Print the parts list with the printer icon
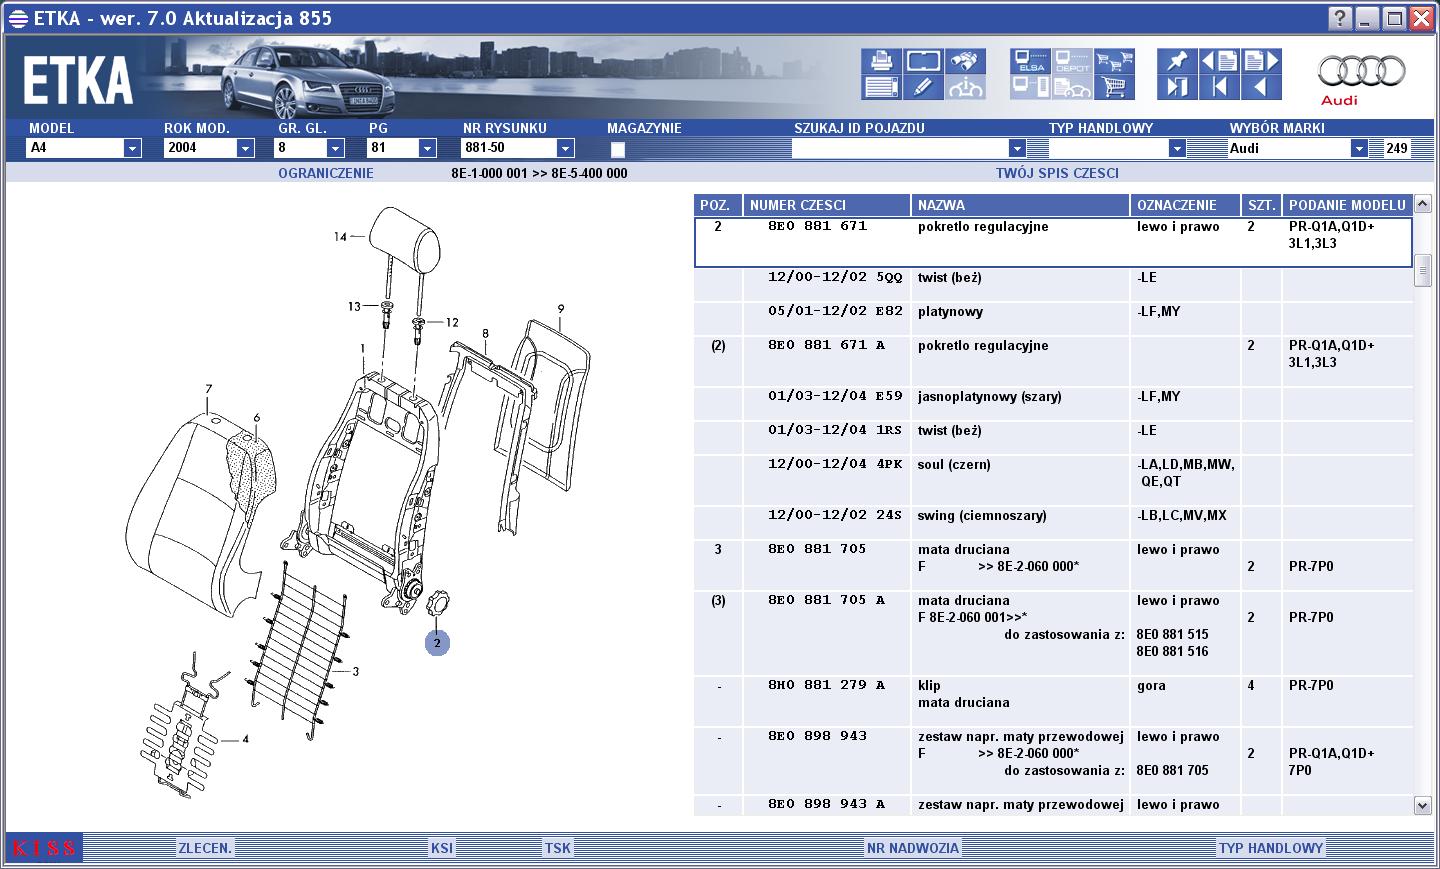This screenshot has width=1440, height=869. coord(881,61)
